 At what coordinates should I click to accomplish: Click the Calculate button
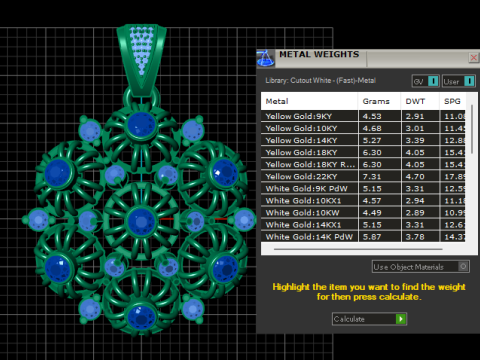pyautogui.click(x=369, y=319)
